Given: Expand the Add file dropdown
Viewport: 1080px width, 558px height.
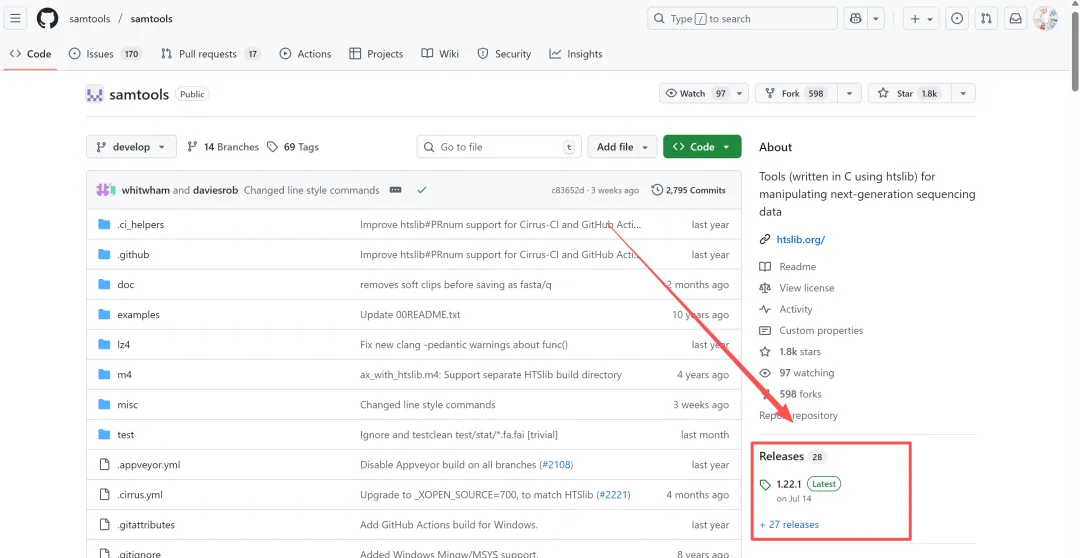Looking at the screenshot, I should tap(622, 147).
